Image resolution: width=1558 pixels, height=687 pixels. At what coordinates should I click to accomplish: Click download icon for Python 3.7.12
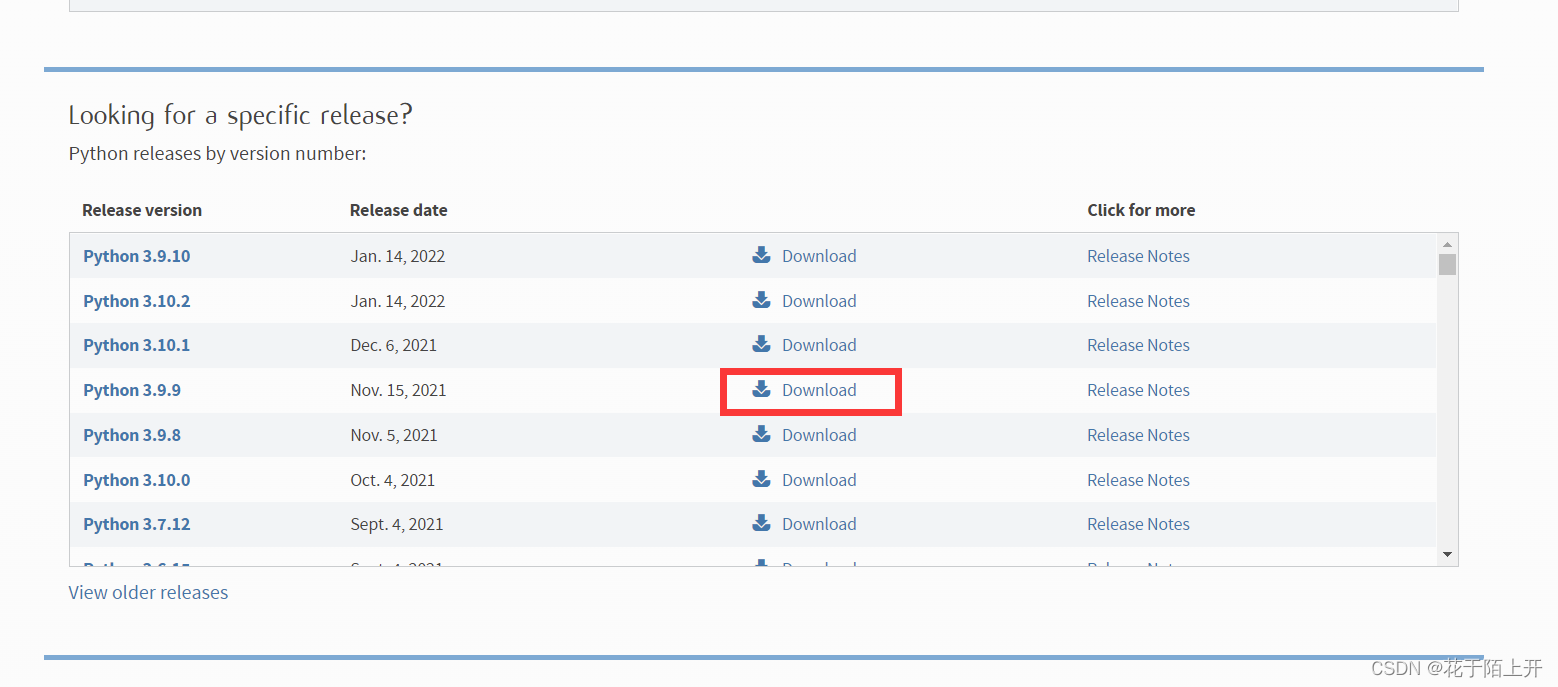point(761,523)
